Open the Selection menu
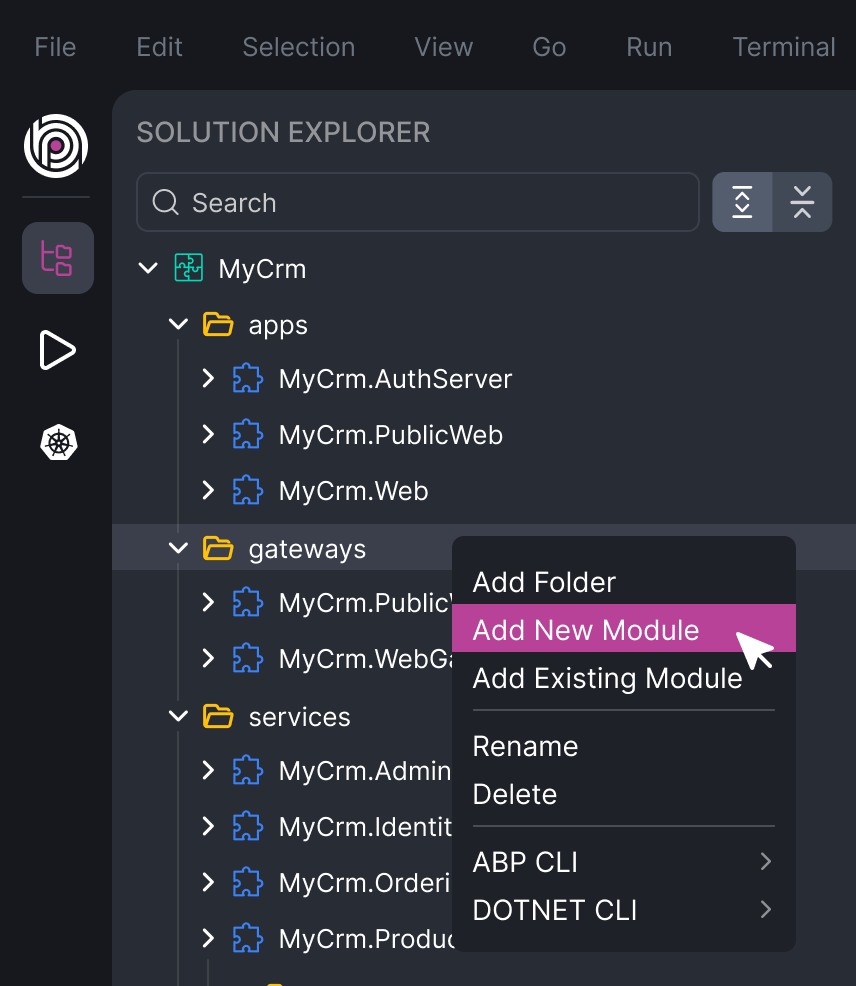 click(299, 47)
